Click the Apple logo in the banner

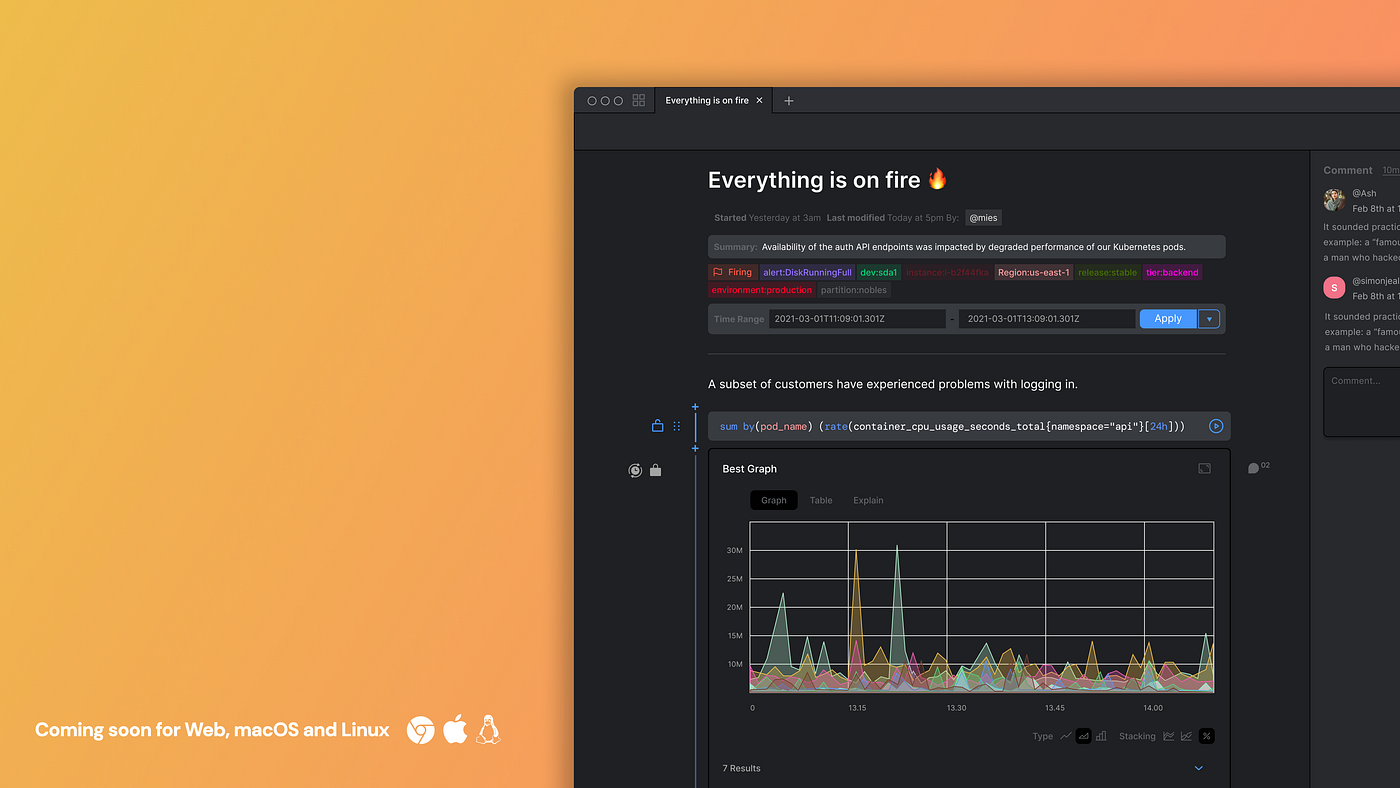coord(455,730)
